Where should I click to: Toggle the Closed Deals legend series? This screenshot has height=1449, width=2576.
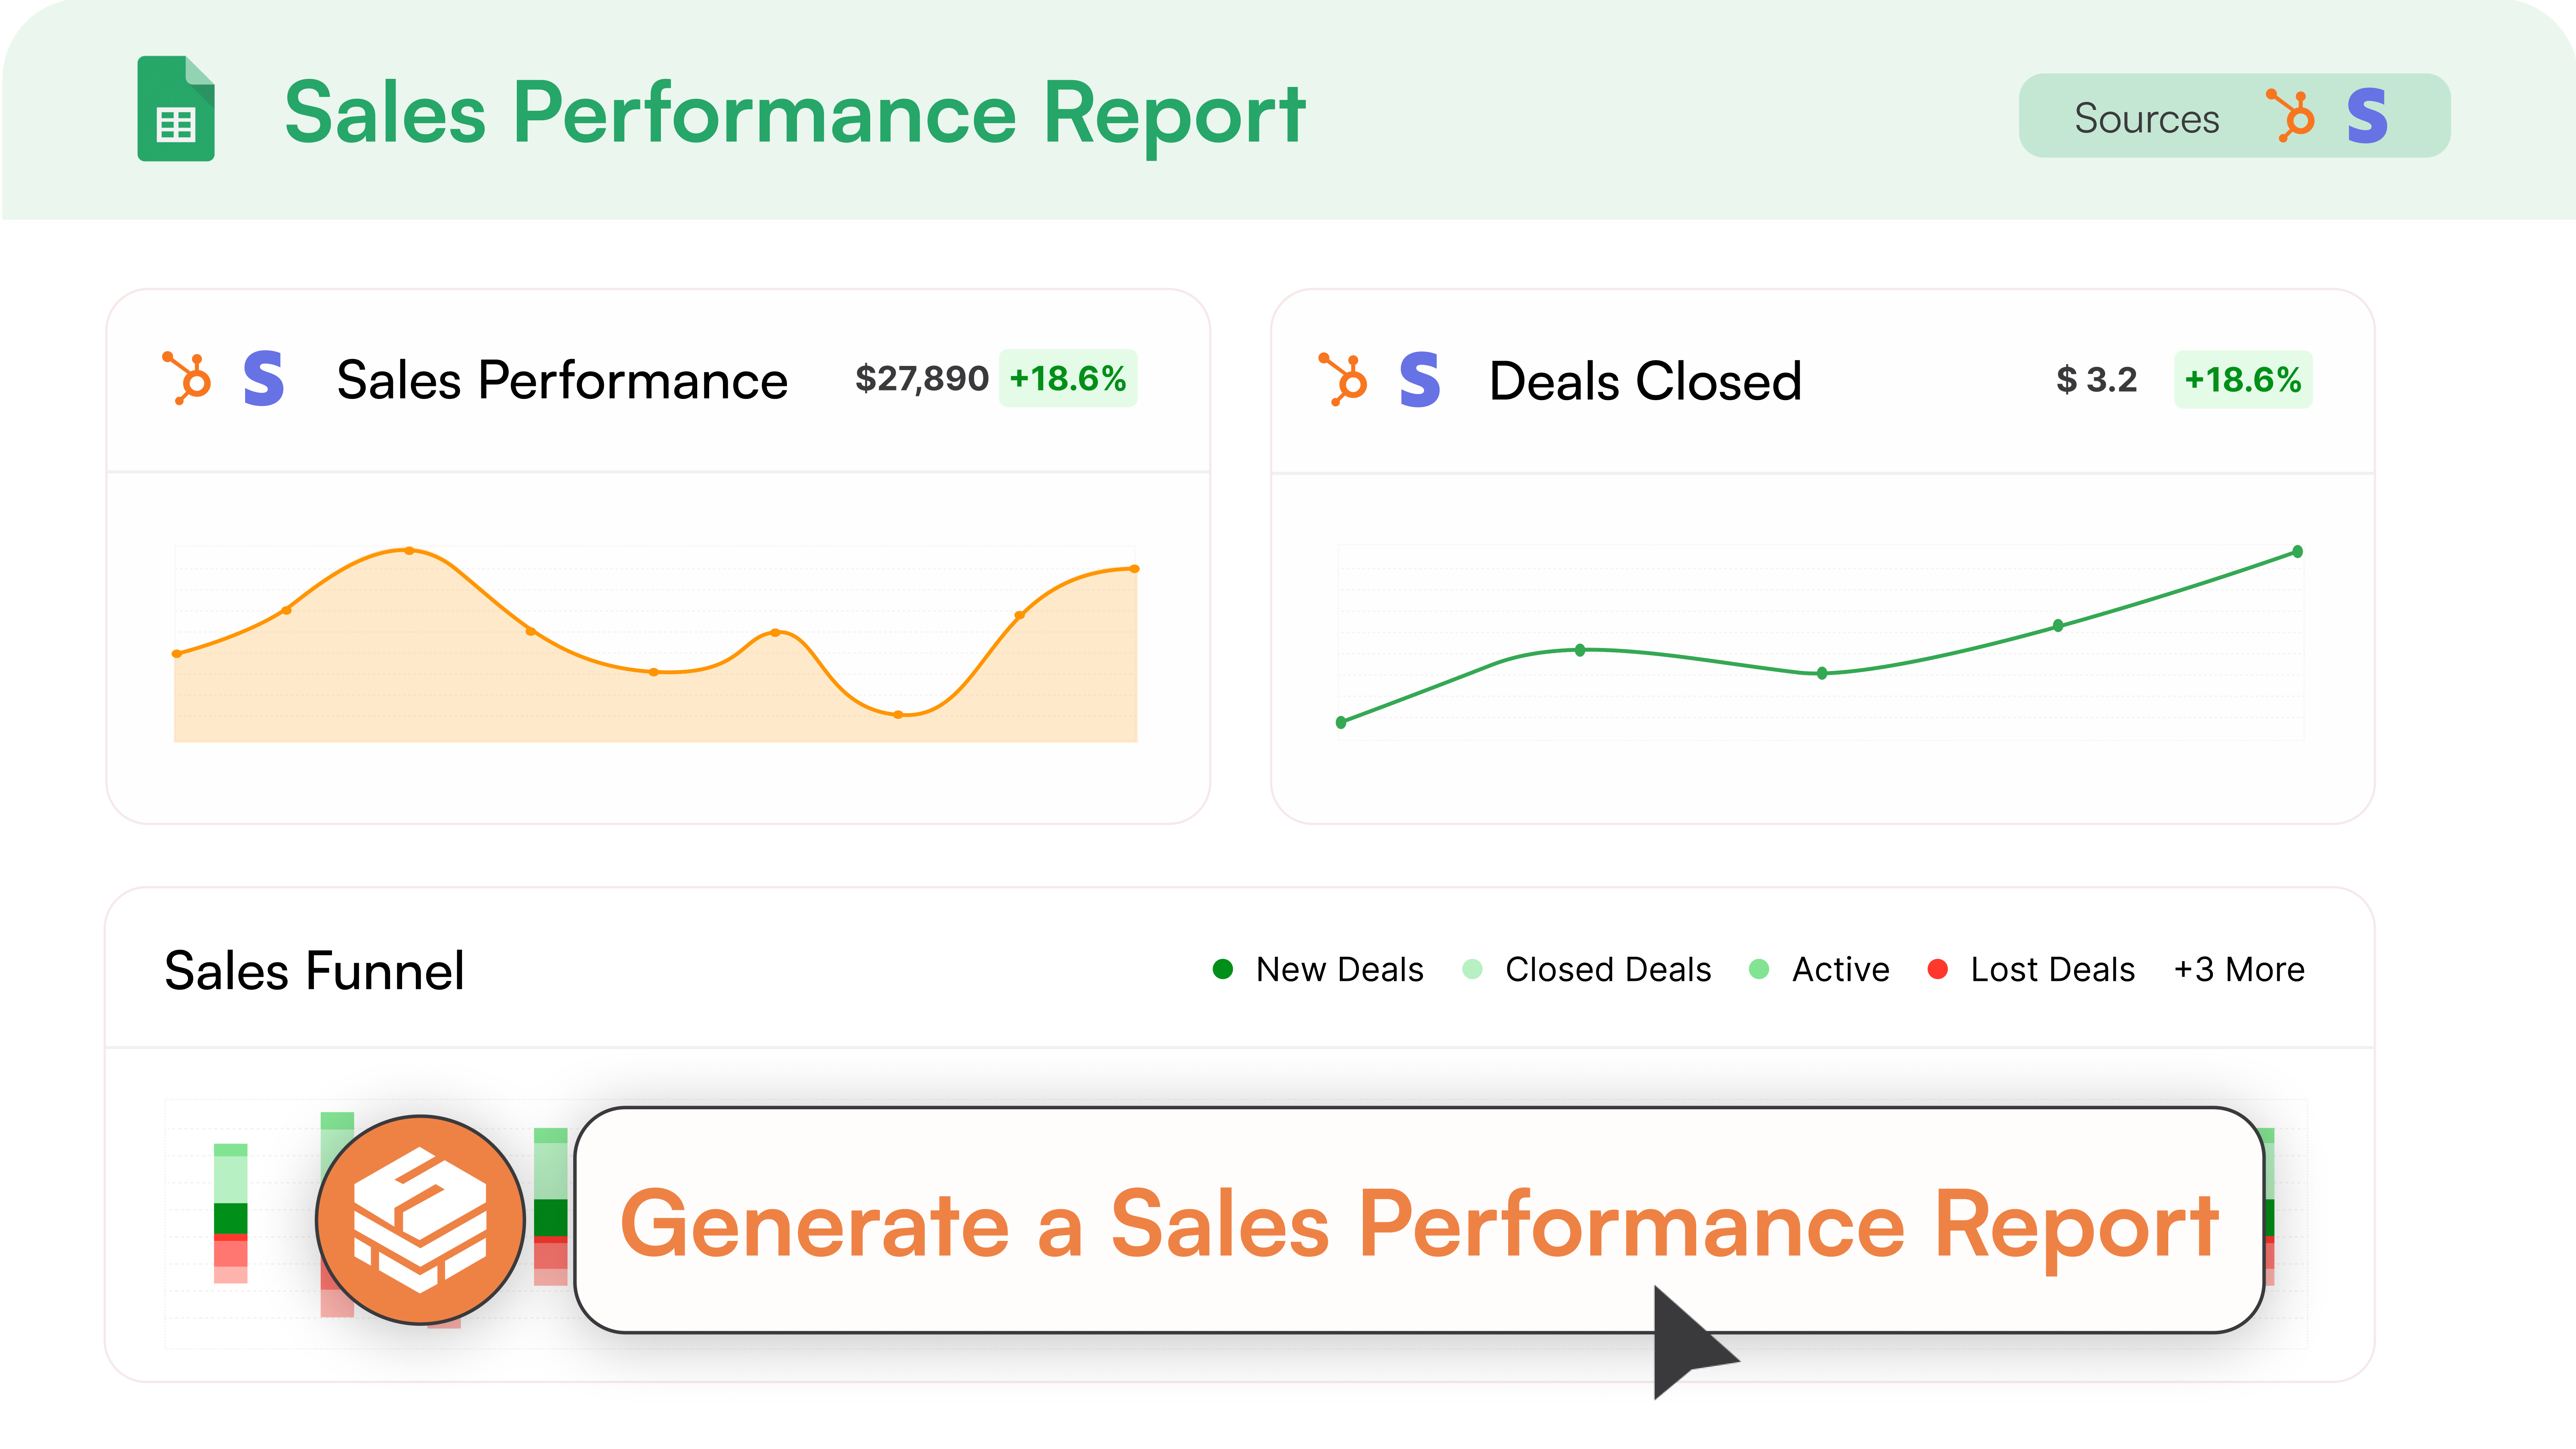point(1607,969)
